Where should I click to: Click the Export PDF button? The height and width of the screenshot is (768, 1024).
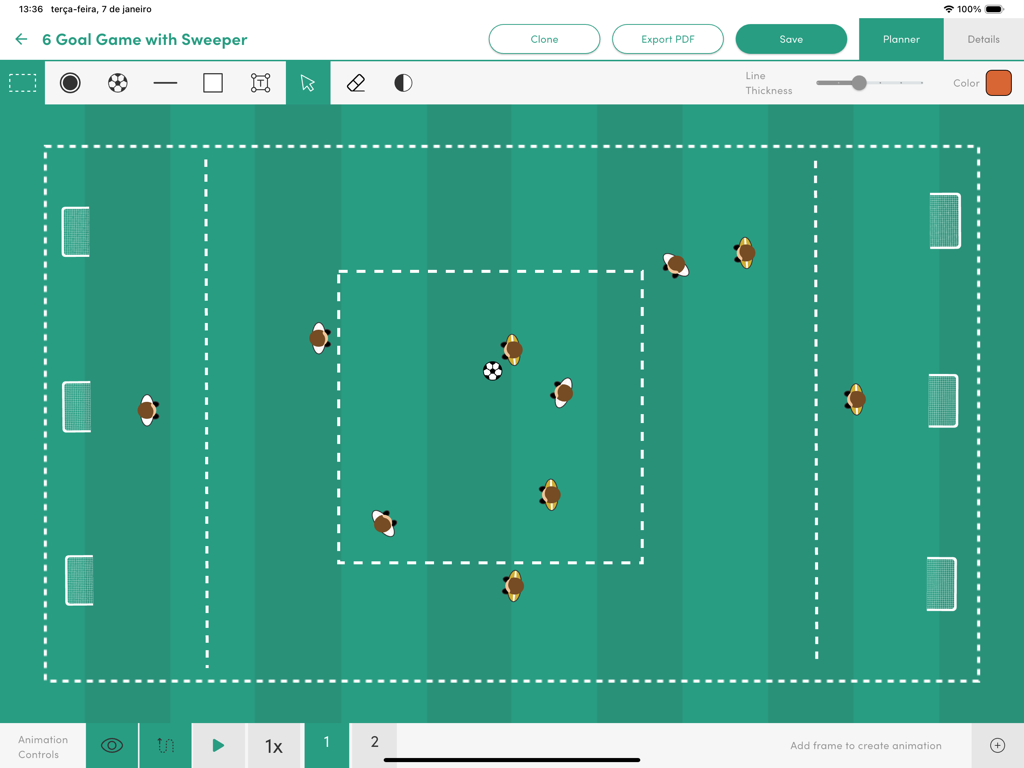click(x=667, y=39)
